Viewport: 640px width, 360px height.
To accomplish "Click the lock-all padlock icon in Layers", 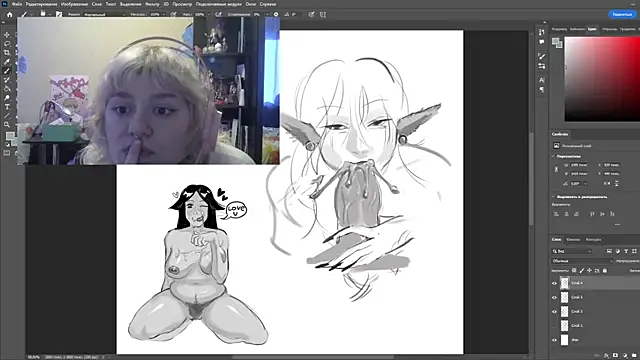I will click(605, 270).
